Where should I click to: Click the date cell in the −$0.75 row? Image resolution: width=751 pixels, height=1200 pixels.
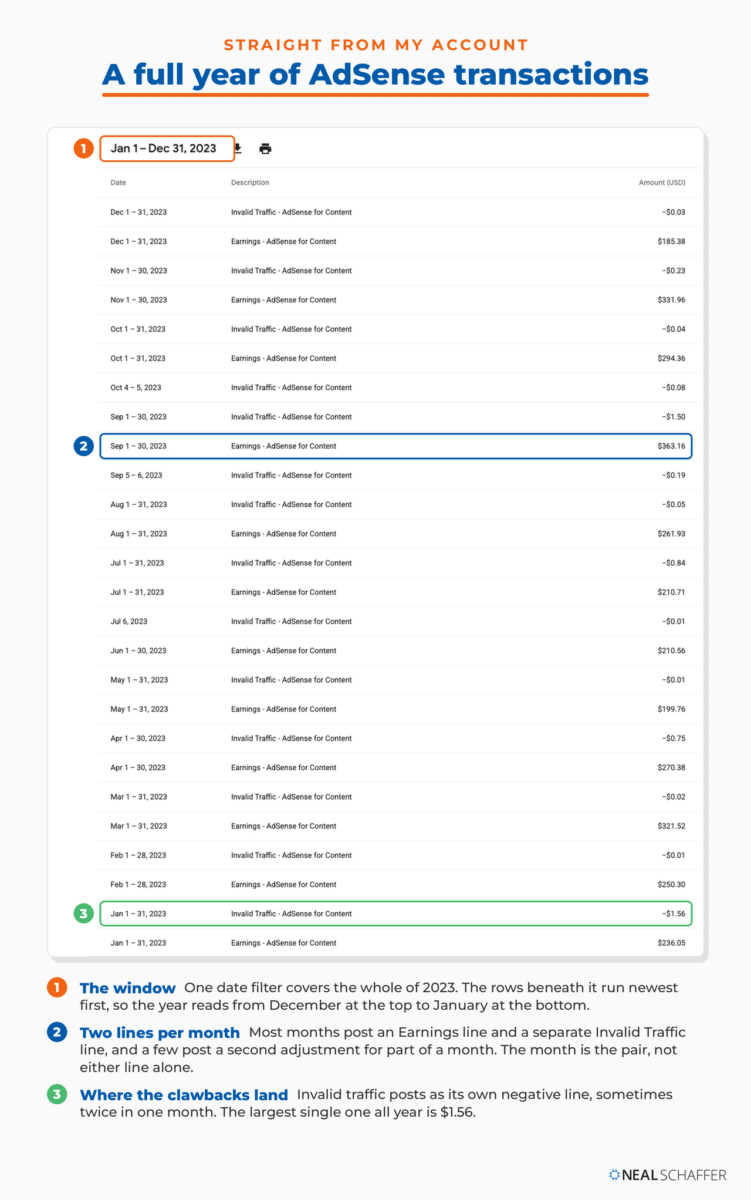[138, 738]
